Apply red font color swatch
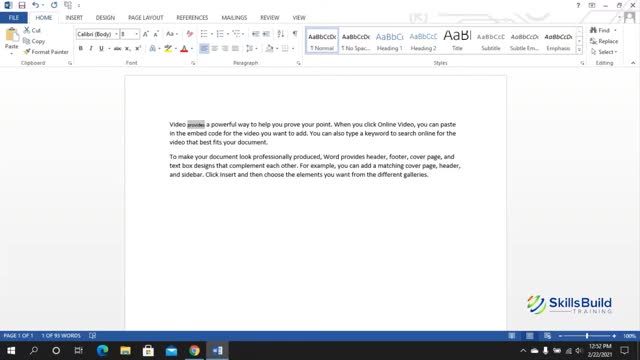The height and width of the screenshot is (360, 640). 184,49
